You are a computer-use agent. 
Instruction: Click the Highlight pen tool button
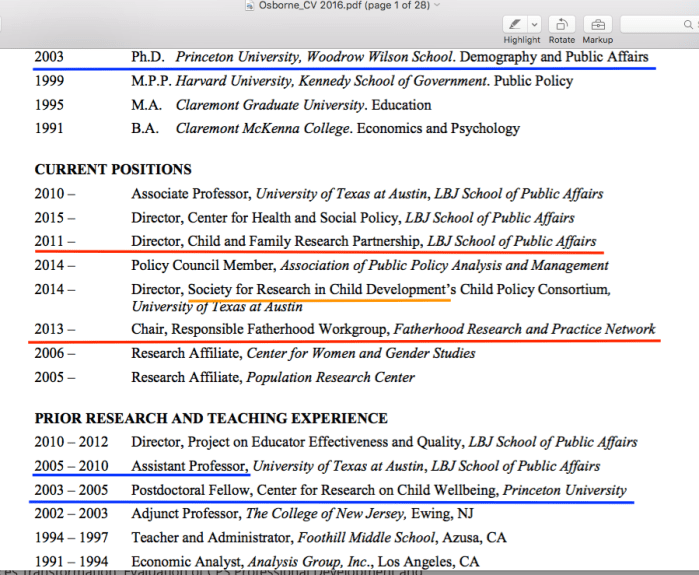[514, 24]
